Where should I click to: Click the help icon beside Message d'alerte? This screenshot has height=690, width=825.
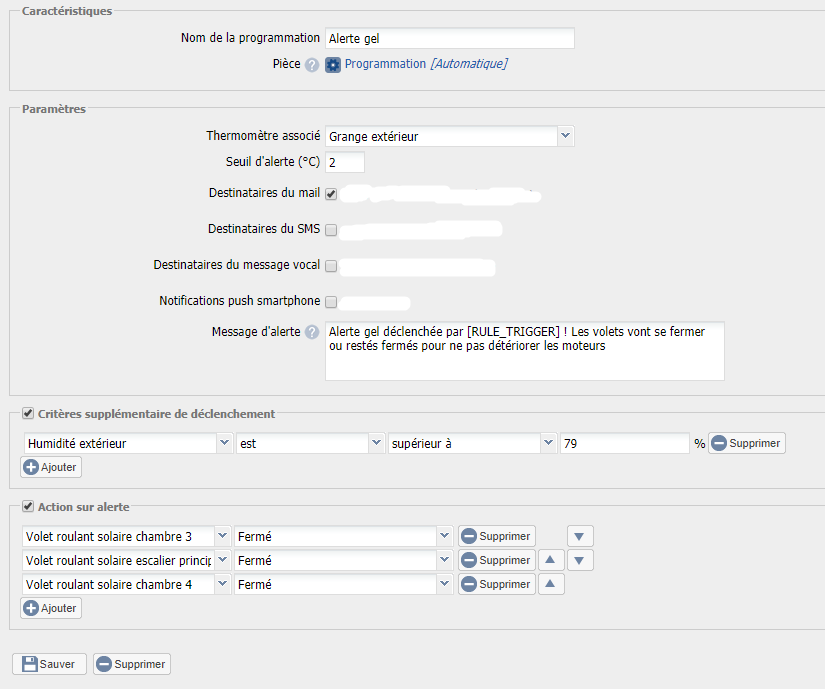tap(312, 332)
